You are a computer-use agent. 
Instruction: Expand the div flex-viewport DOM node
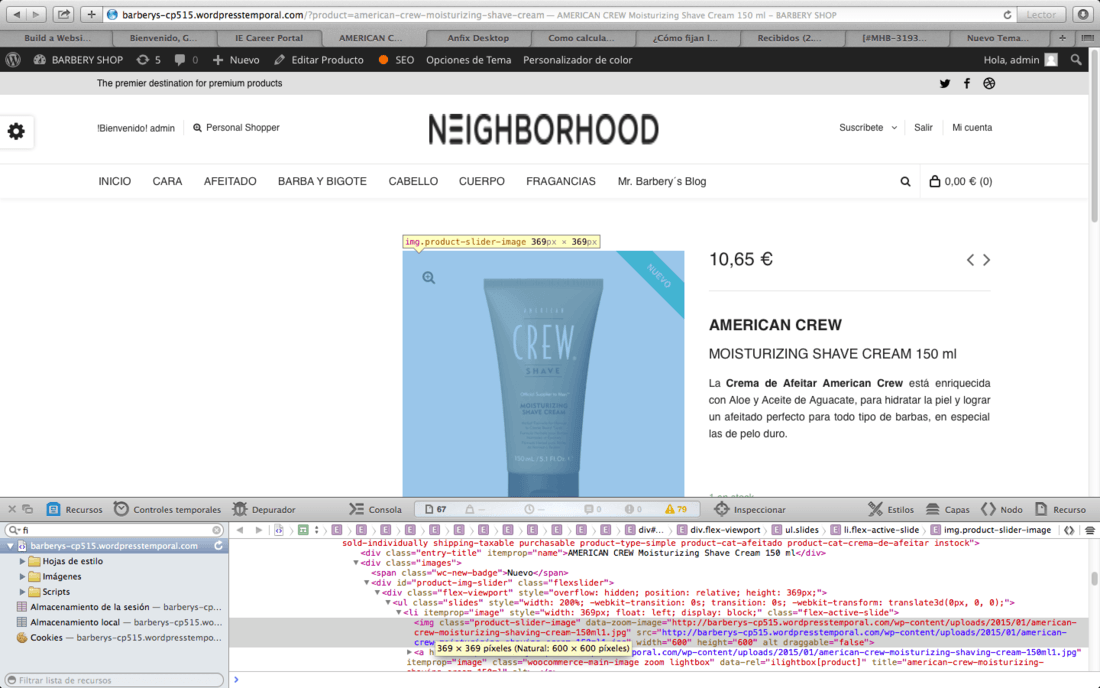tap(377, 593)
